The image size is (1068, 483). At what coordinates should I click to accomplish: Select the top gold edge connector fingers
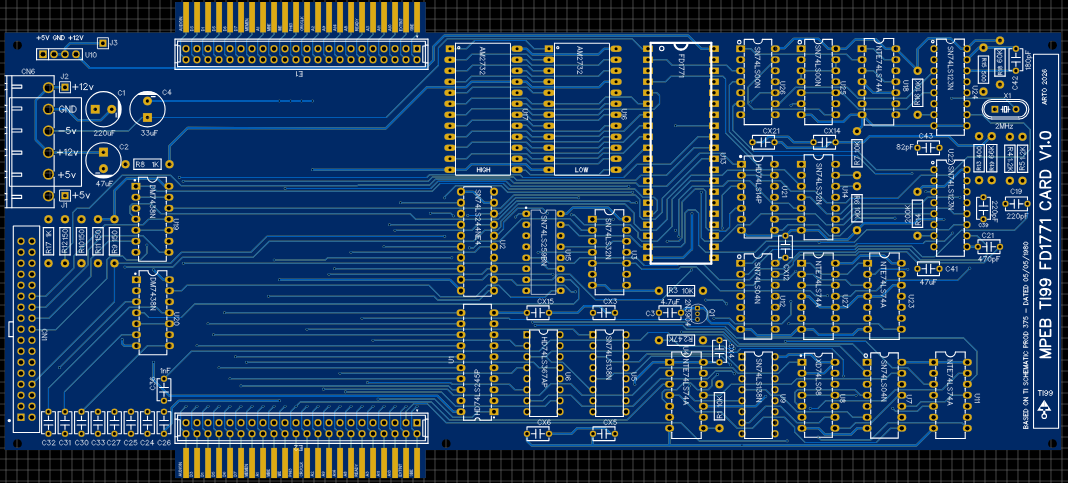(300, 19)
